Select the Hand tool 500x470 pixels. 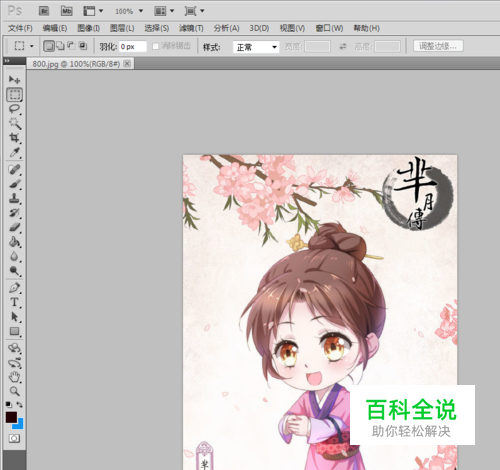click(x=14, y=377)
